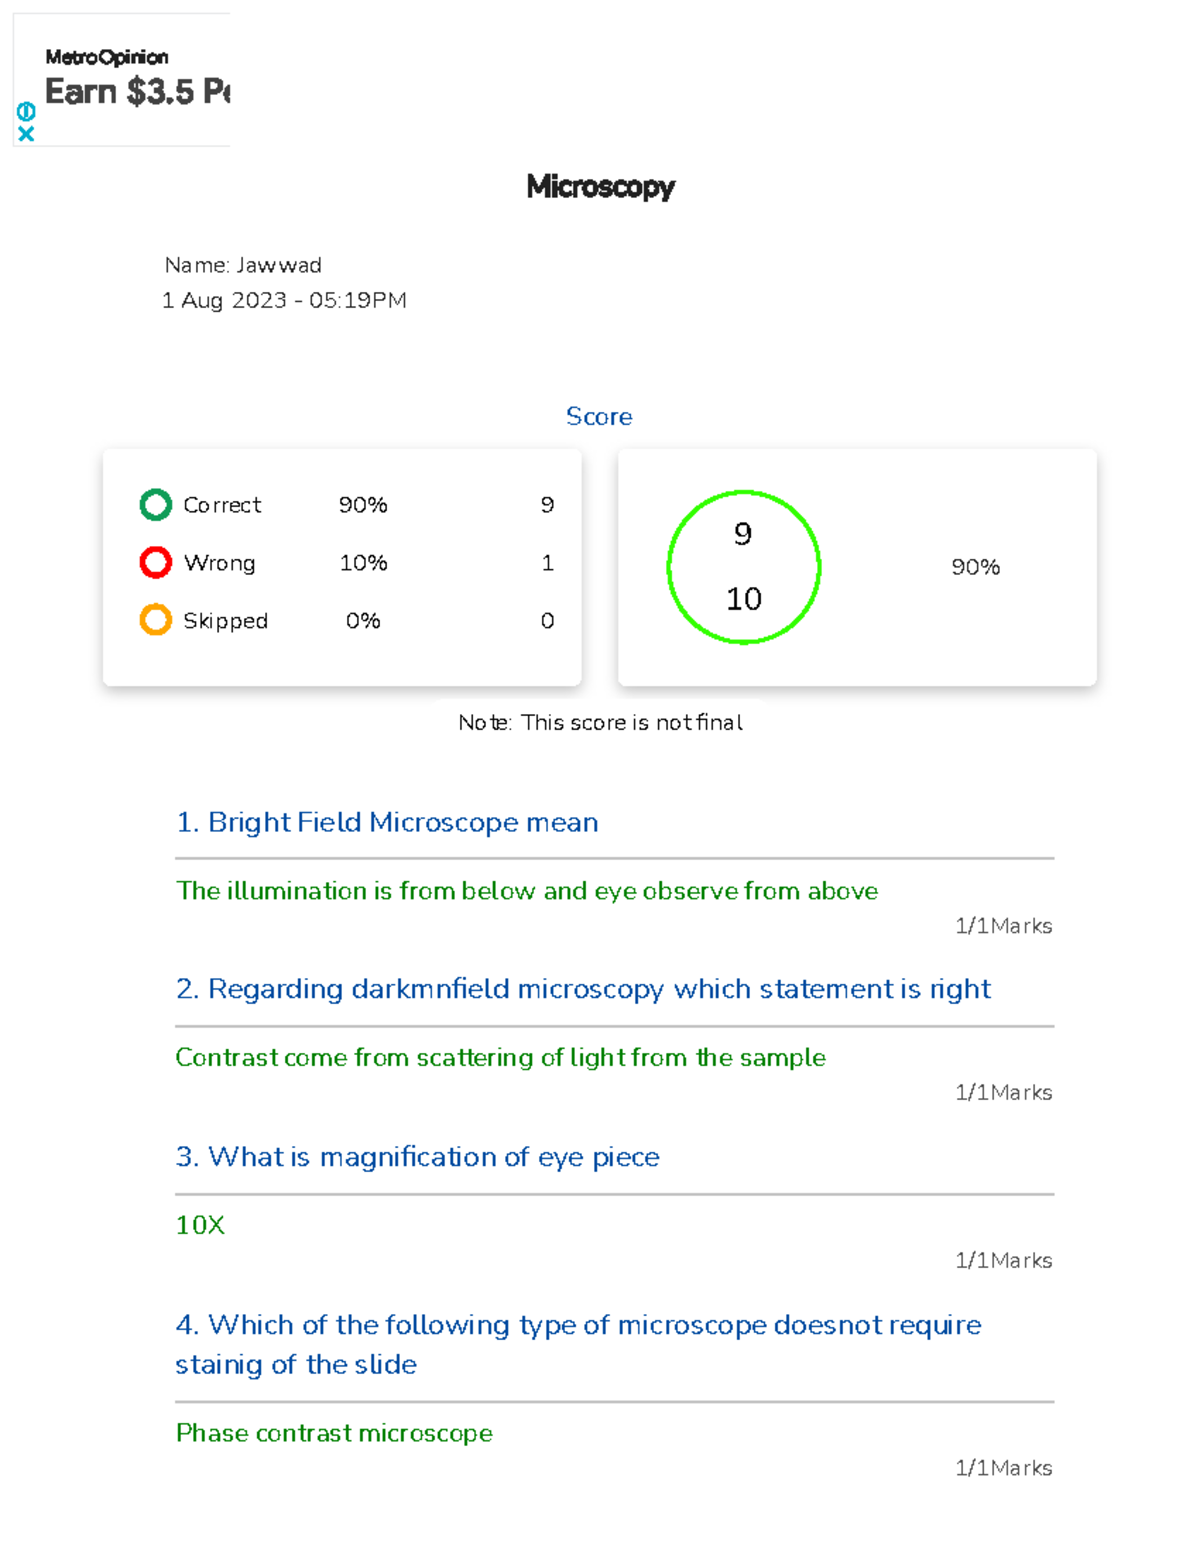Select the red Wrong status icon
The image size is (1200, 1553).
pyautogui.click(x=156, y=562)
